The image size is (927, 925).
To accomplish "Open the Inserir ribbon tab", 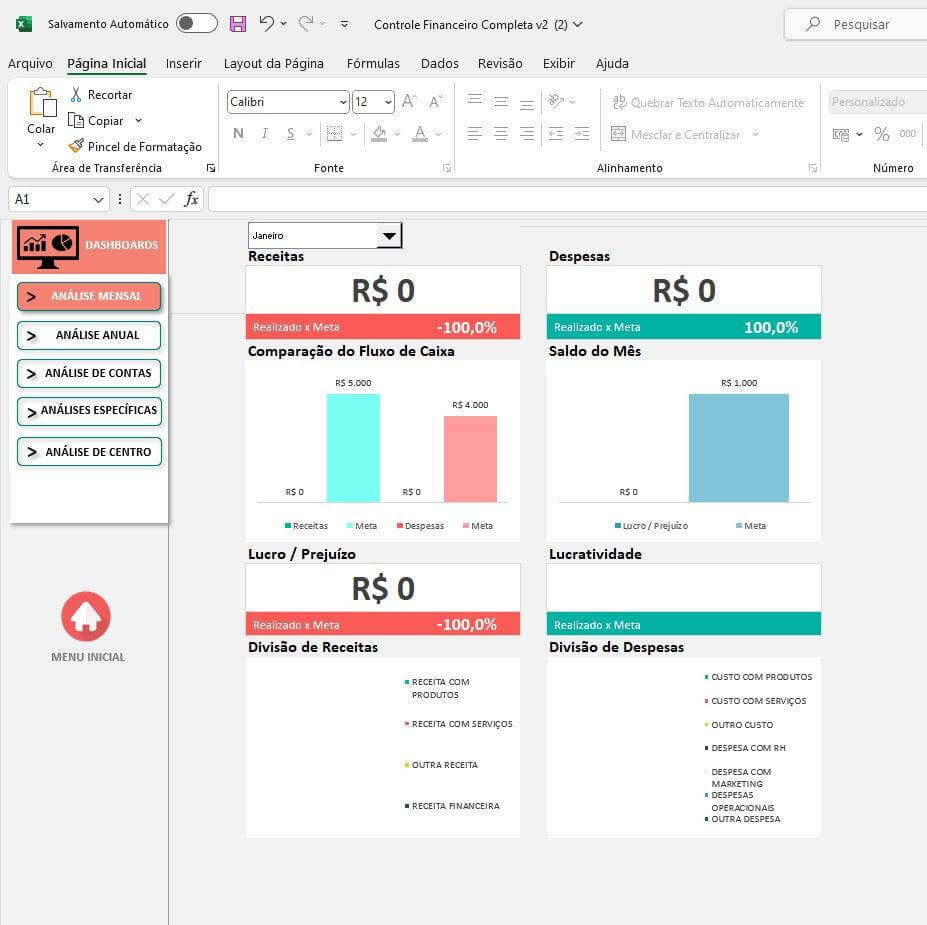I will (184, 63).
